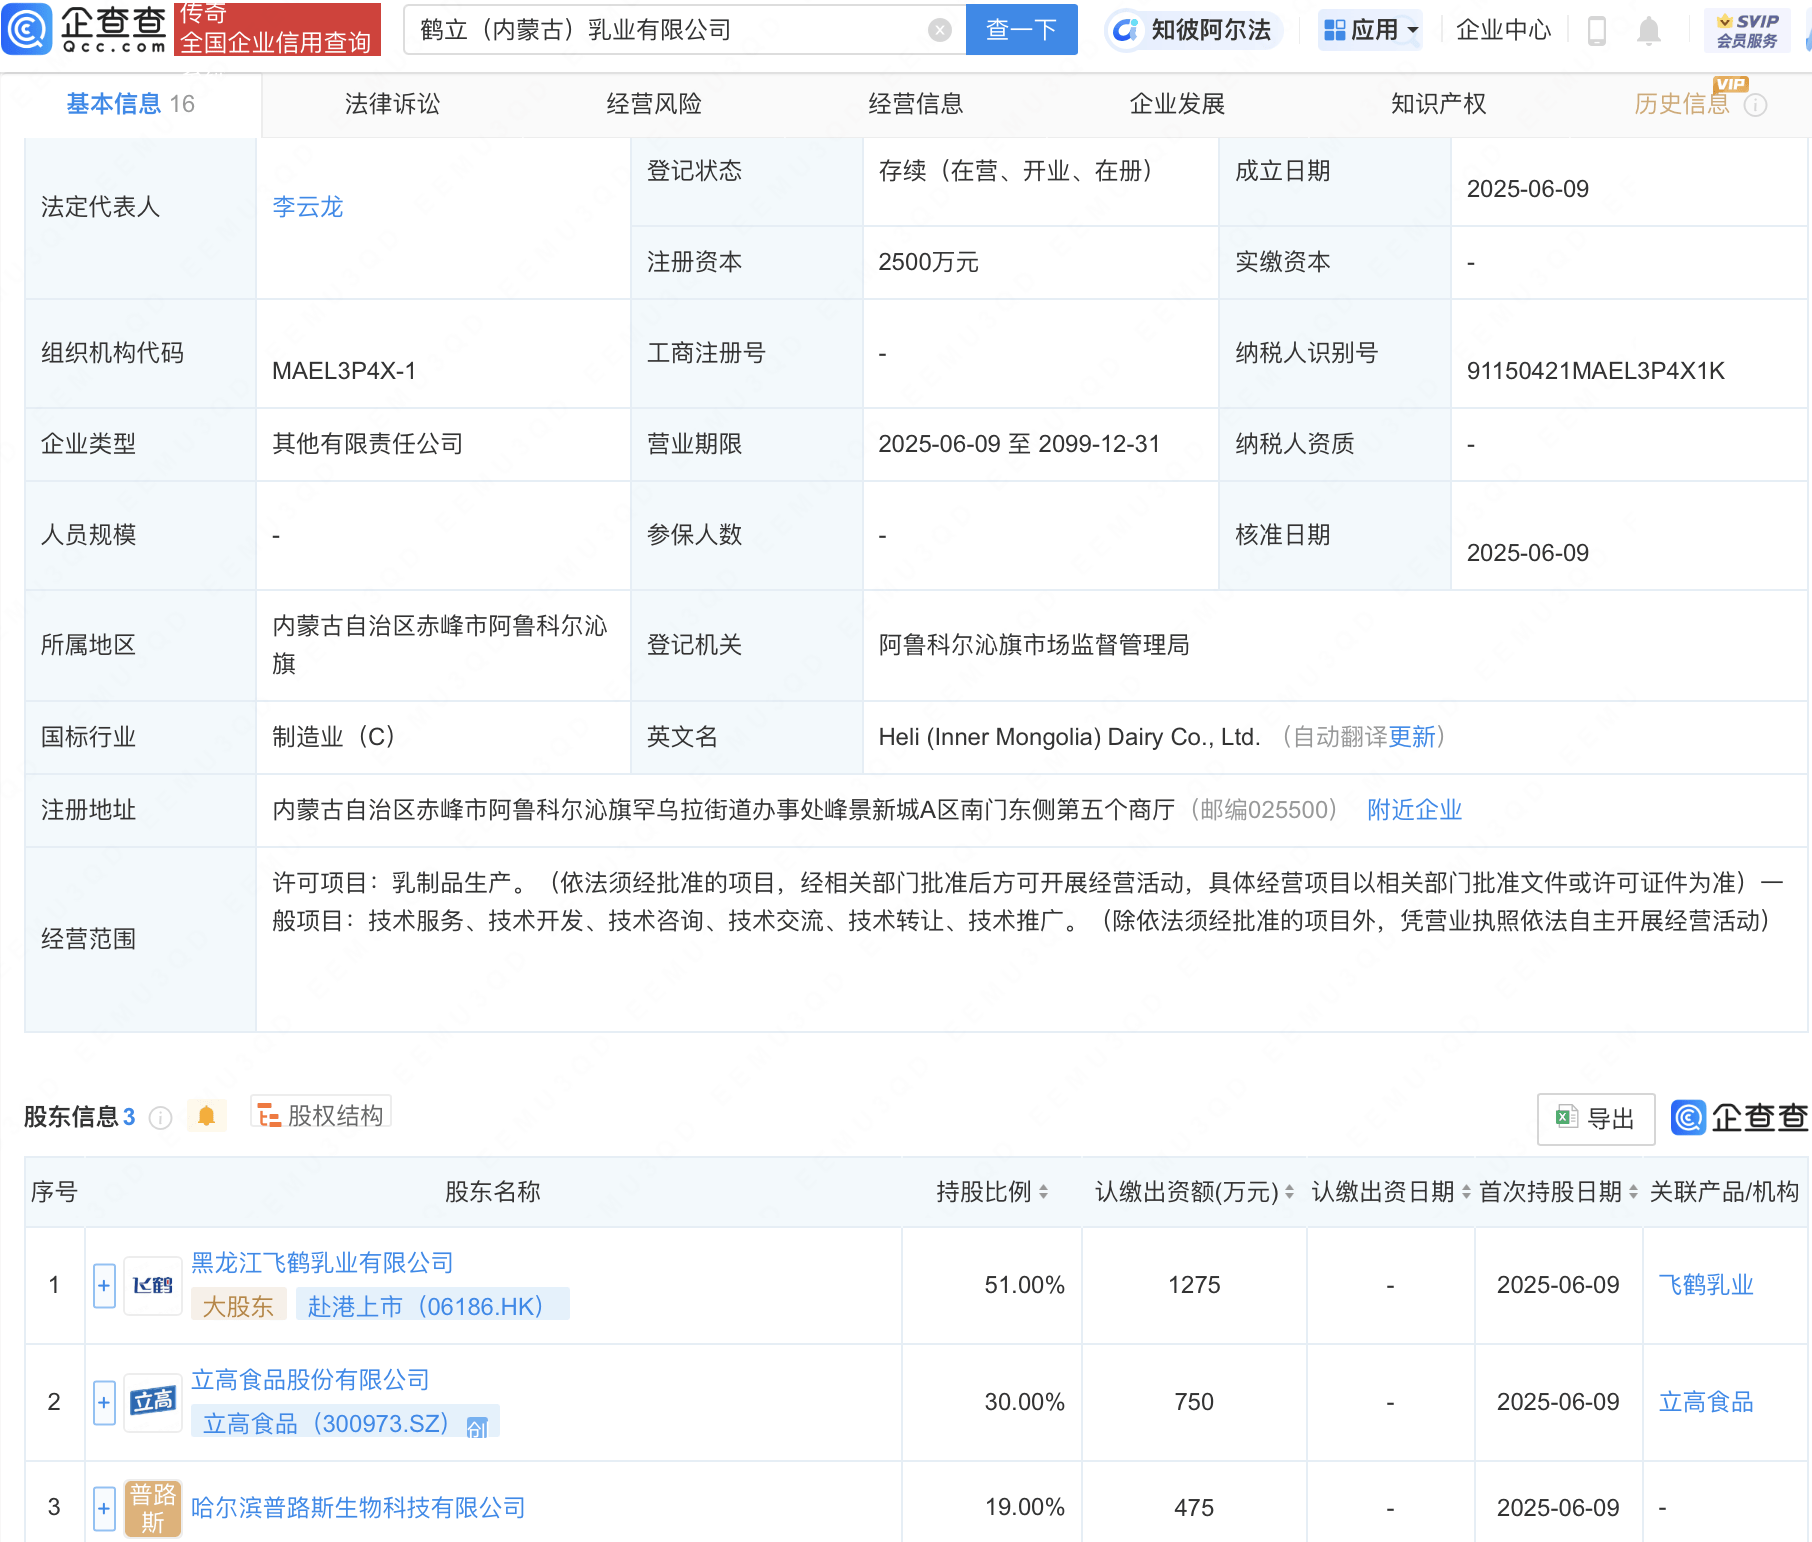Open related product 飞鹤乳业
Screen dimensions: 1812x1542
pos(1706,1285)
